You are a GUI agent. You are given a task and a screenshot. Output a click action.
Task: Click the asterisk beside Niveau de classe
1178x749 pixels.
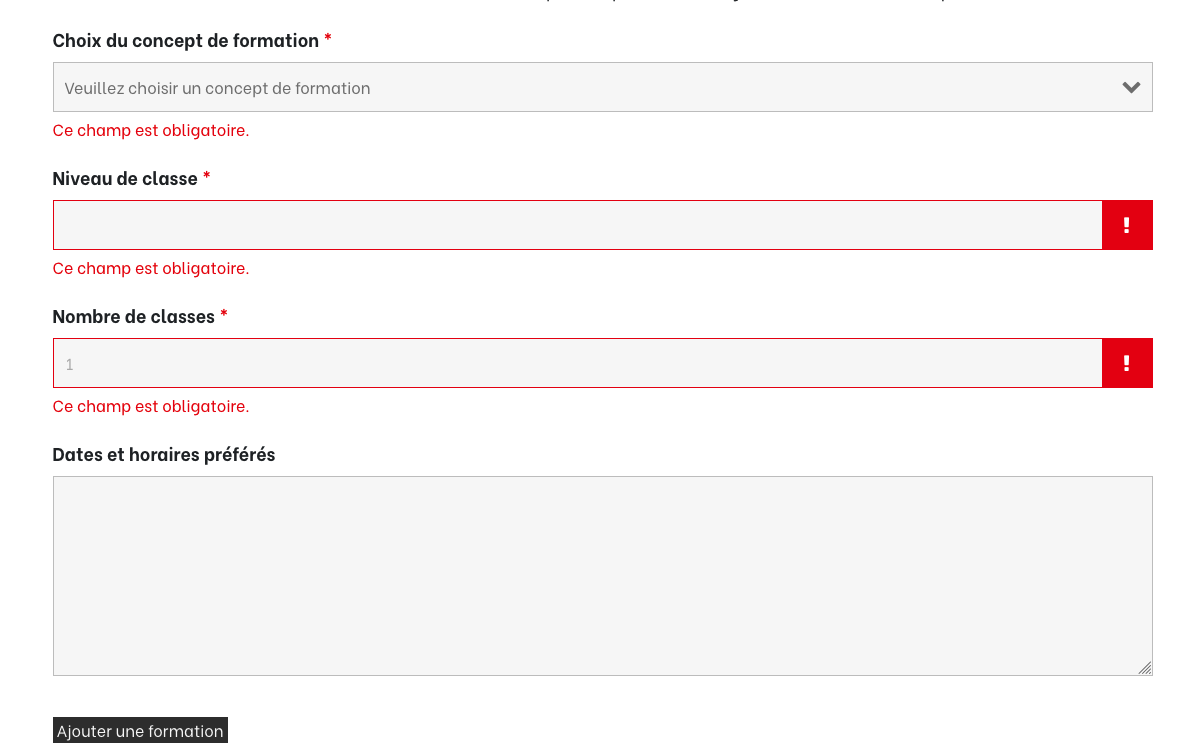pyautogui.click(x=207, y=177)
